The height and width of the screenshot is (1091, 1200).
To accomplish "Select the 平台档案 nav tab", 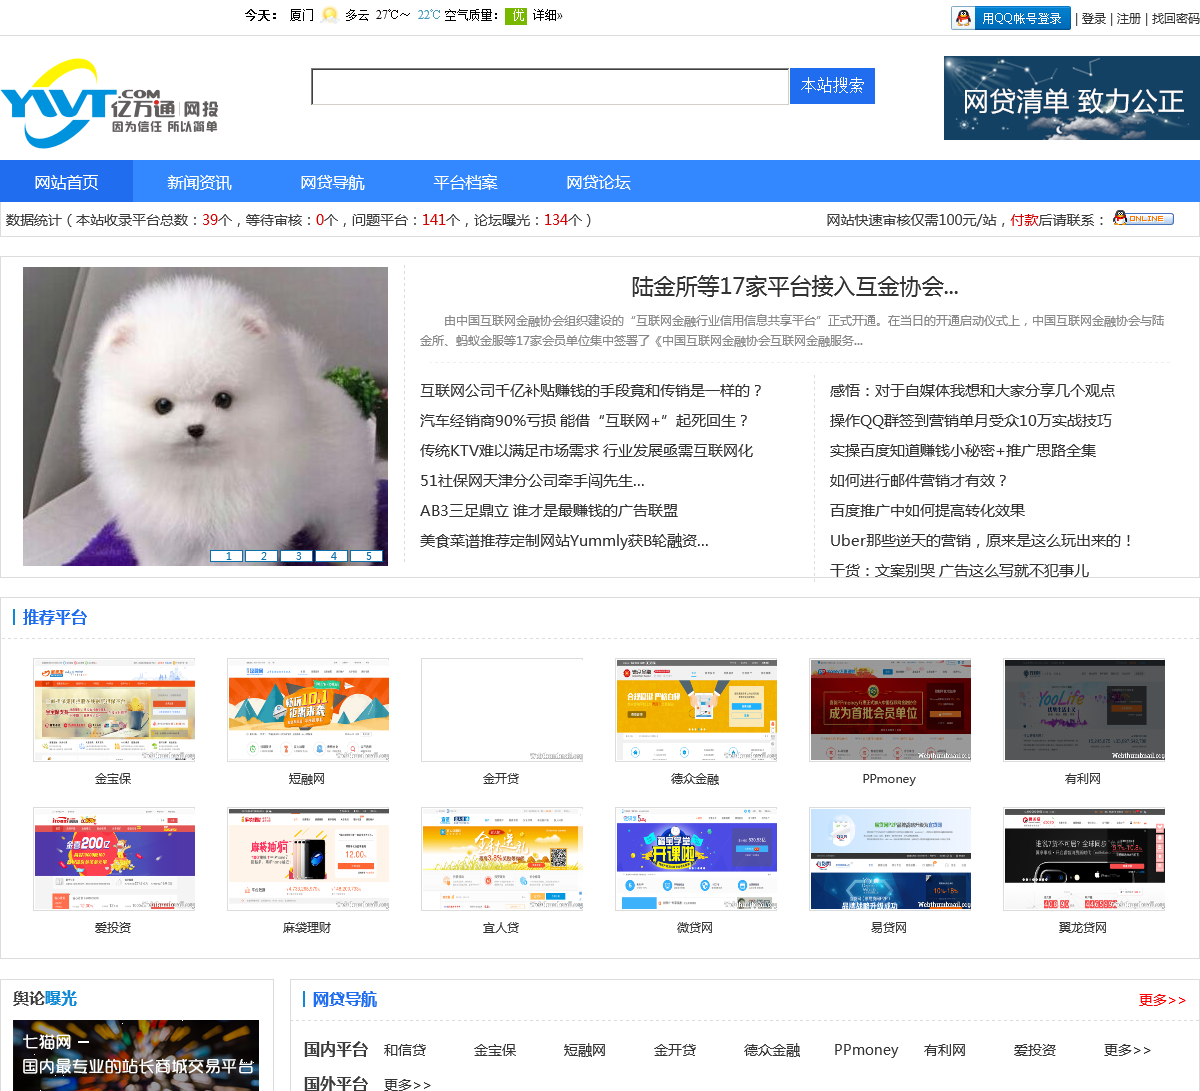I will (x=465, y=182).
